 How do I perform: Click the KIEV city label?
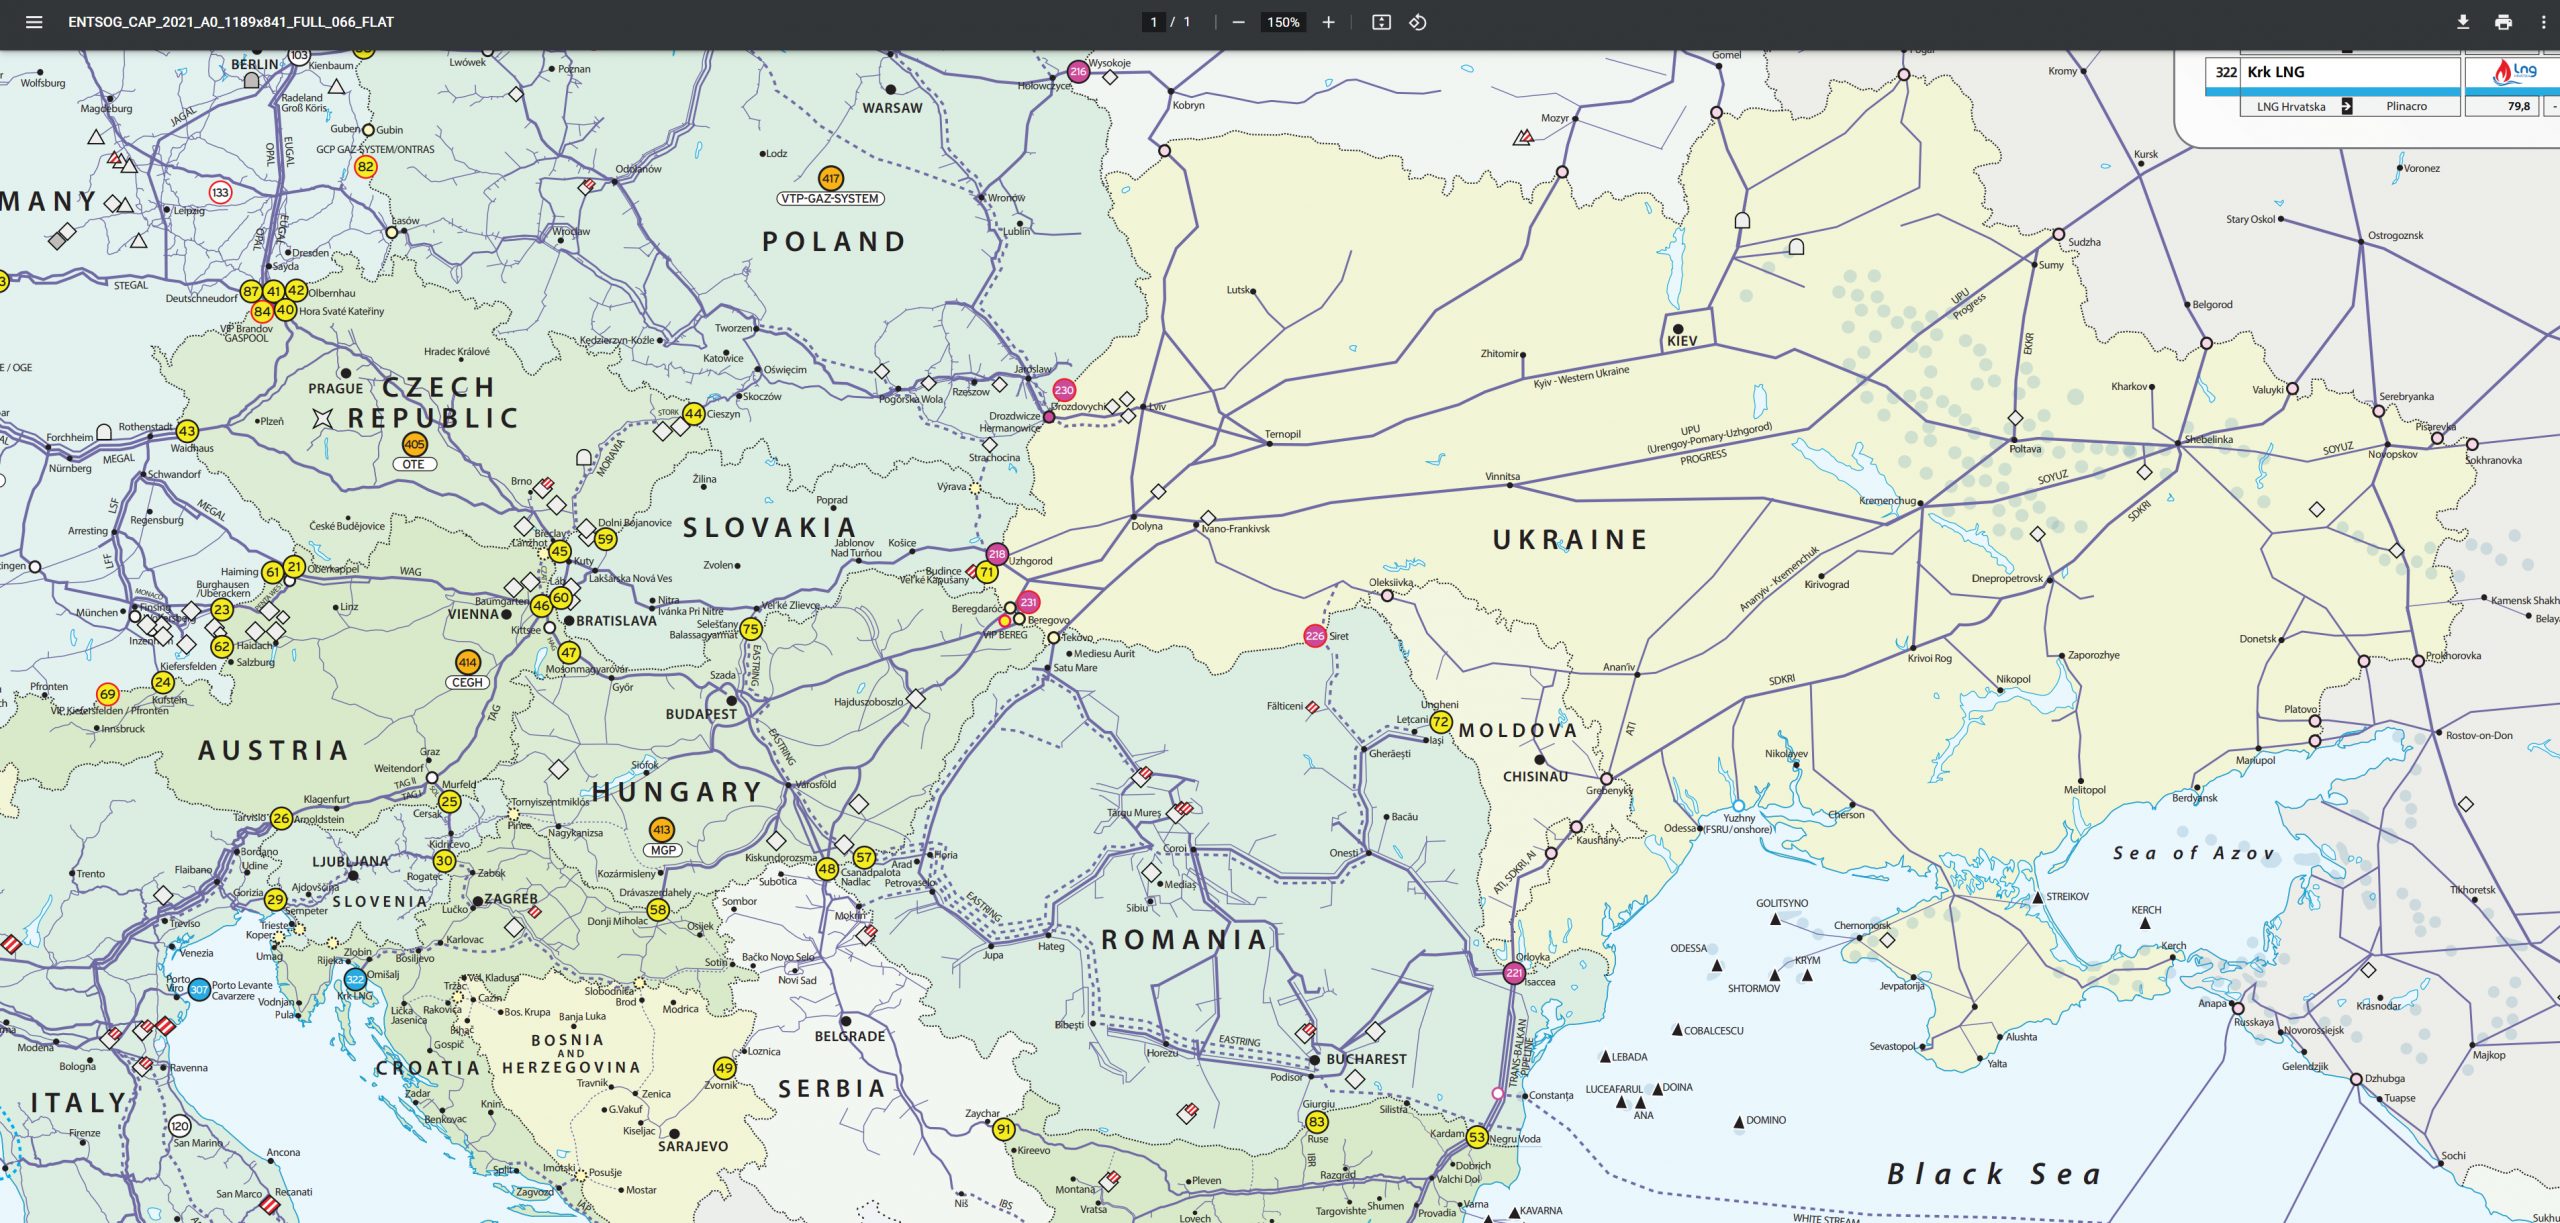[1682, 341]
